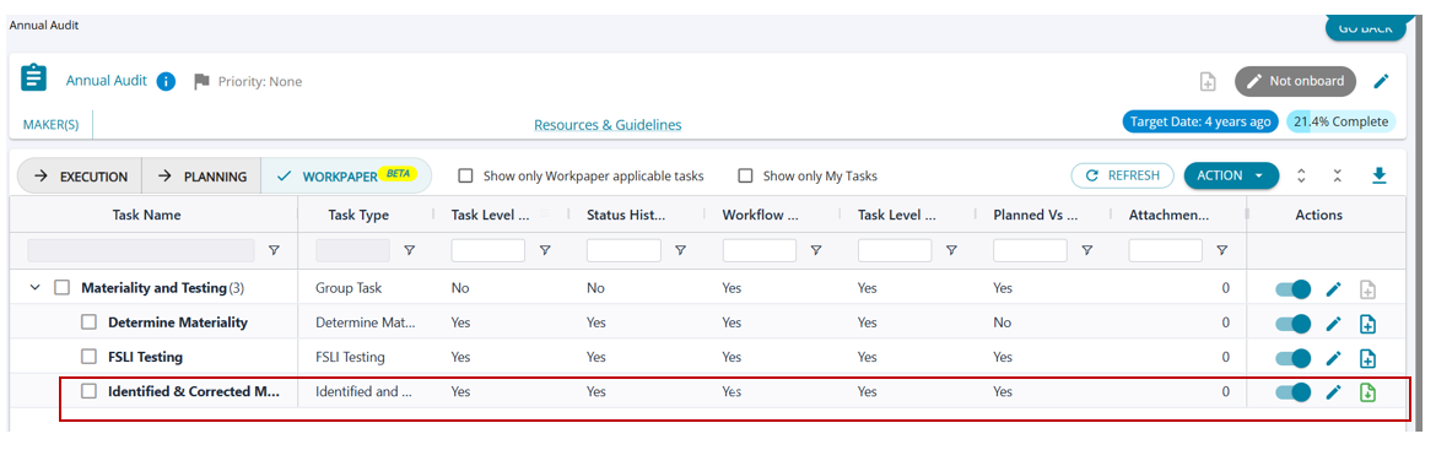Switch to the EXECUTION tab

pyautogui.click(x=80, y=177)
